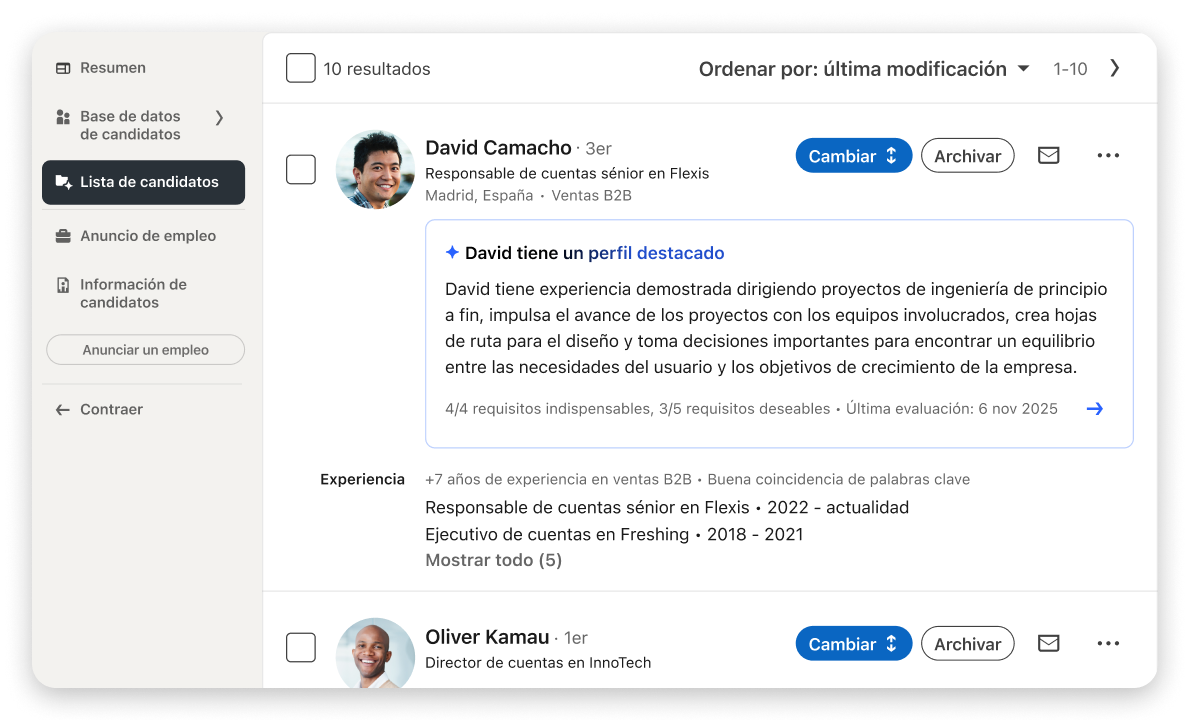The width and height of the screenshot is (1190, 720).
Task: Click the Información de candidatos document icon
Action: [x=63, y=285]
